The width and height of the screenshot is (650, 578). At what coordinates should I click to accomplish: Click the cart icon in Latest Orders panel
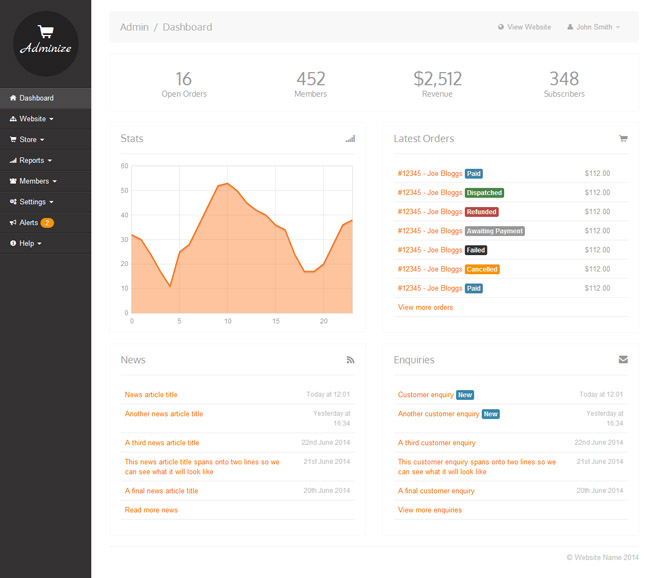pos(623,139)
